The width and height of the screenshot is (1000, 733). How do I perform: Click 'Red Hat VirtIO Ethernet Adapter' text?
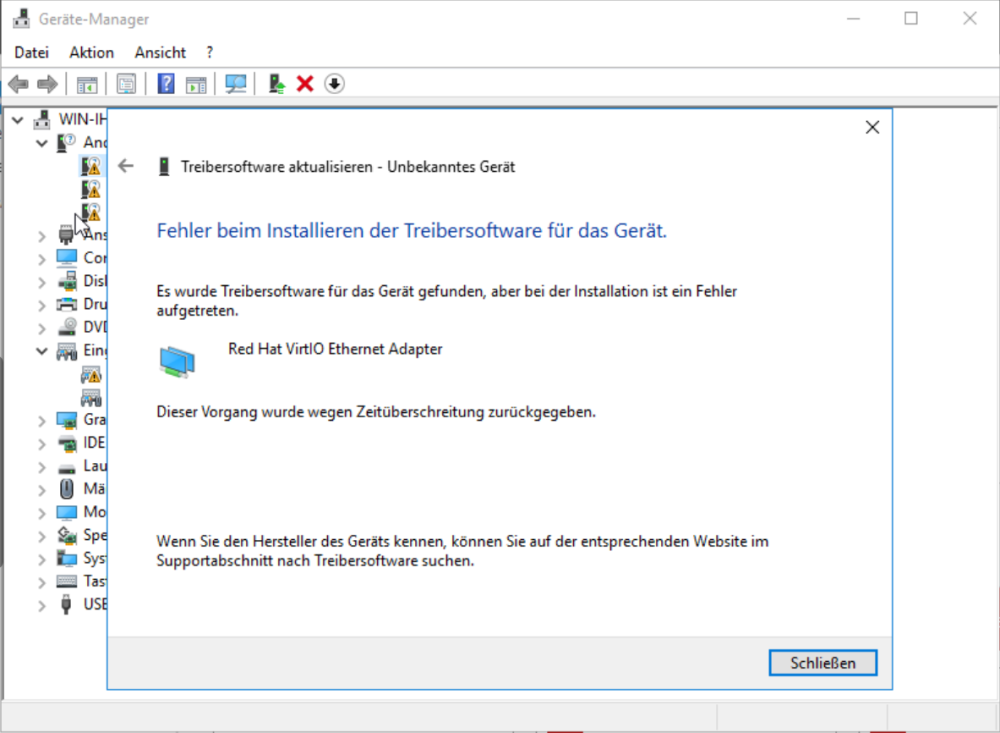(x=335, y=349)
